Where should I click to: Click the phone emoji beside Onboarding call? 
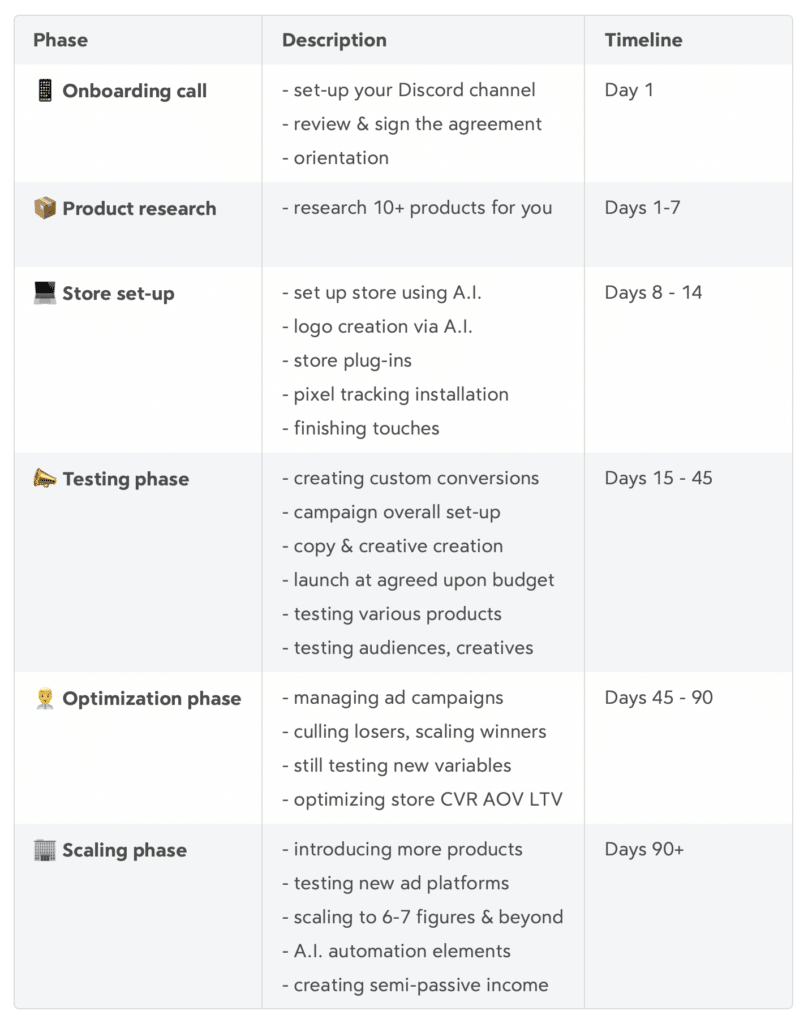tap(44, 91)
